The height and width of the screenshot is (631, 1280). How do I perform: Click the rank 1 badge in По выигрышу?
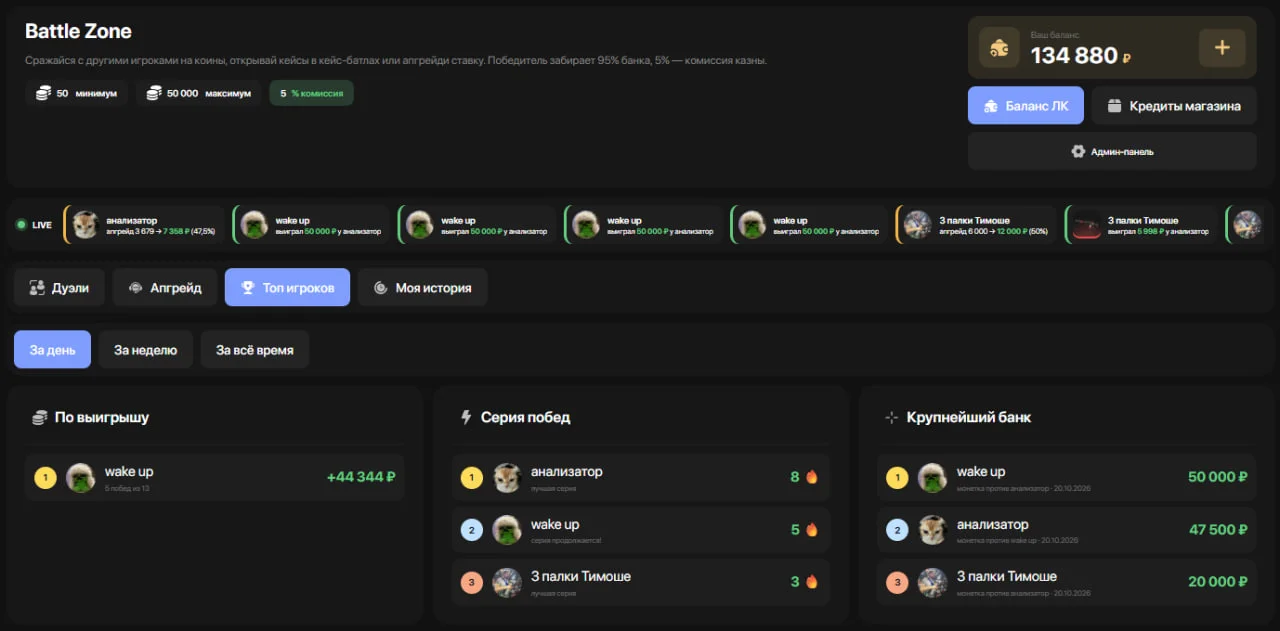point(45,477)
